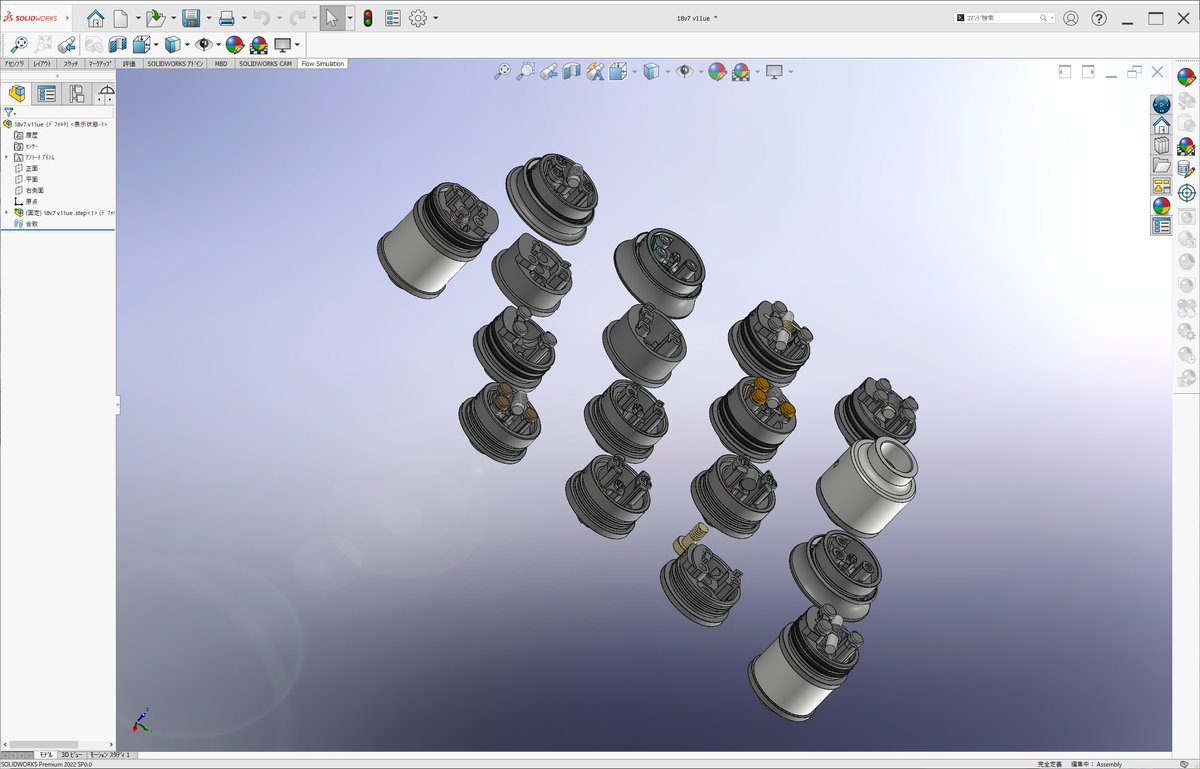Open the SOLIDWORKS CAM command tab
Screen dimensions: 1200x769
point(265,63)
